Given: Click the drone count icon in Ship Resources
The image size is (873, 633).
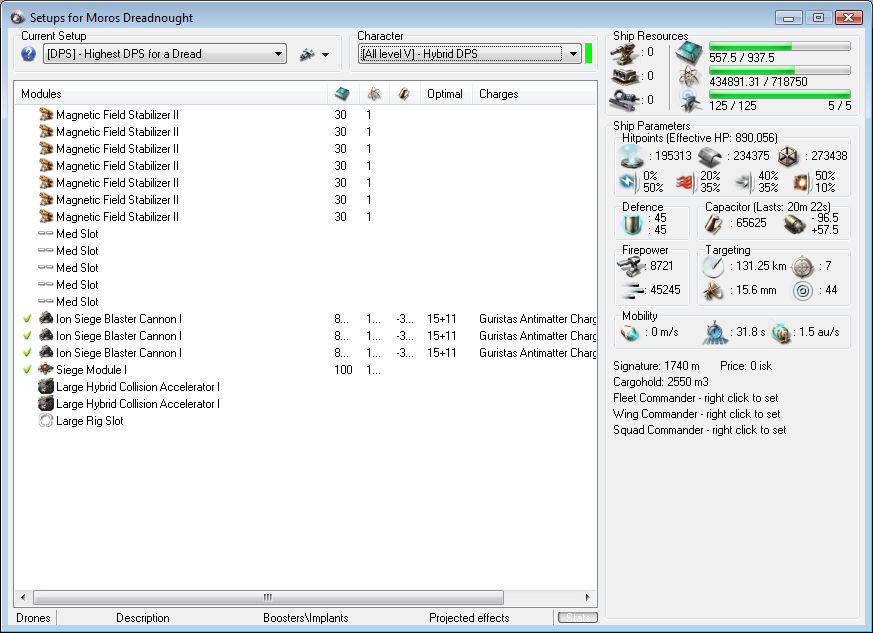Looking at the screenshot, I should (624, 100).
